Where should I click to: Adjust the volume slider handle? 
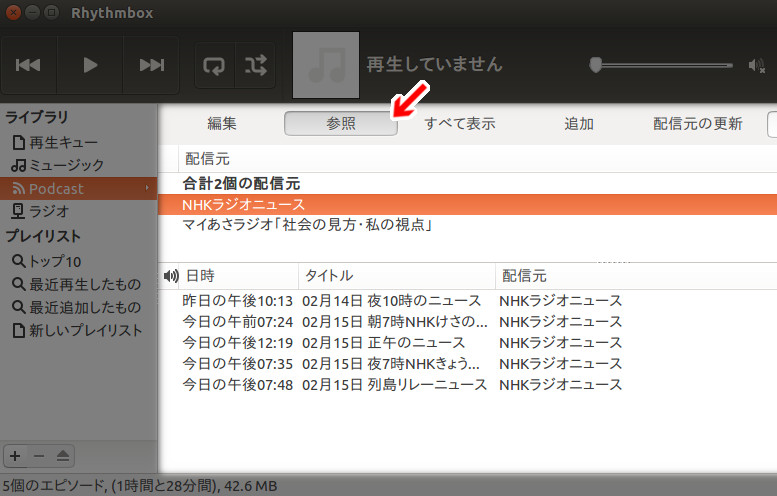pos(596,64)
